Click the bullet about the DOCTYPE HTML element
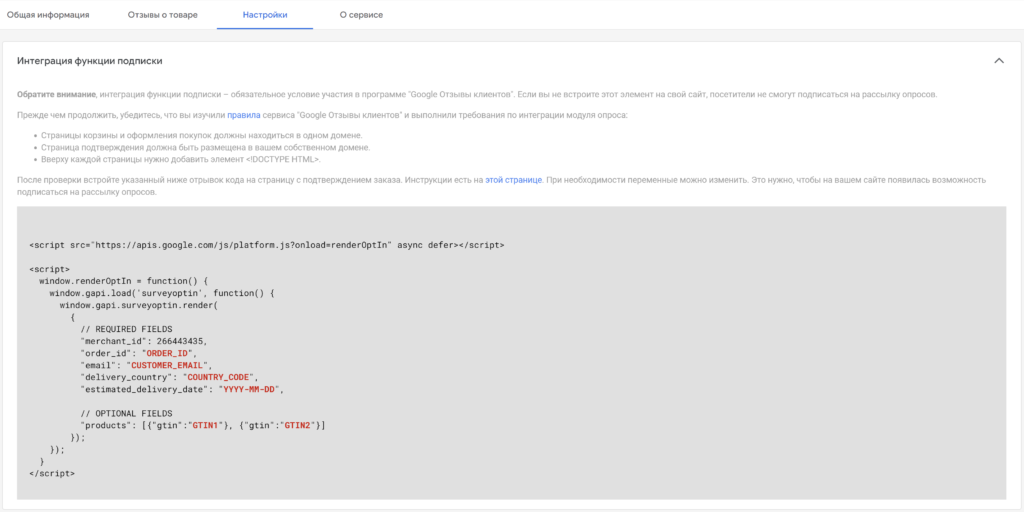1024x512 pixels. click(180, 159)
